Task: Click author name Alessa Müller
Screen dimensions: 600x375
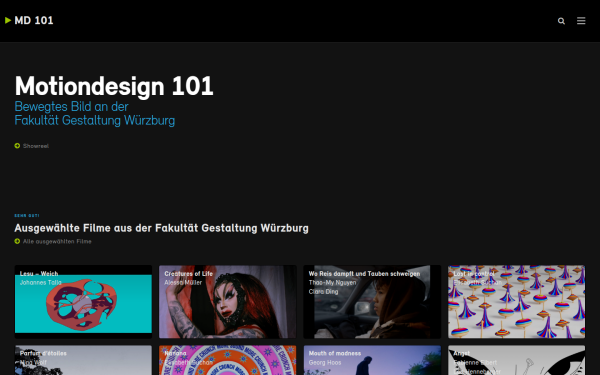Action: (x=183, y=283)
